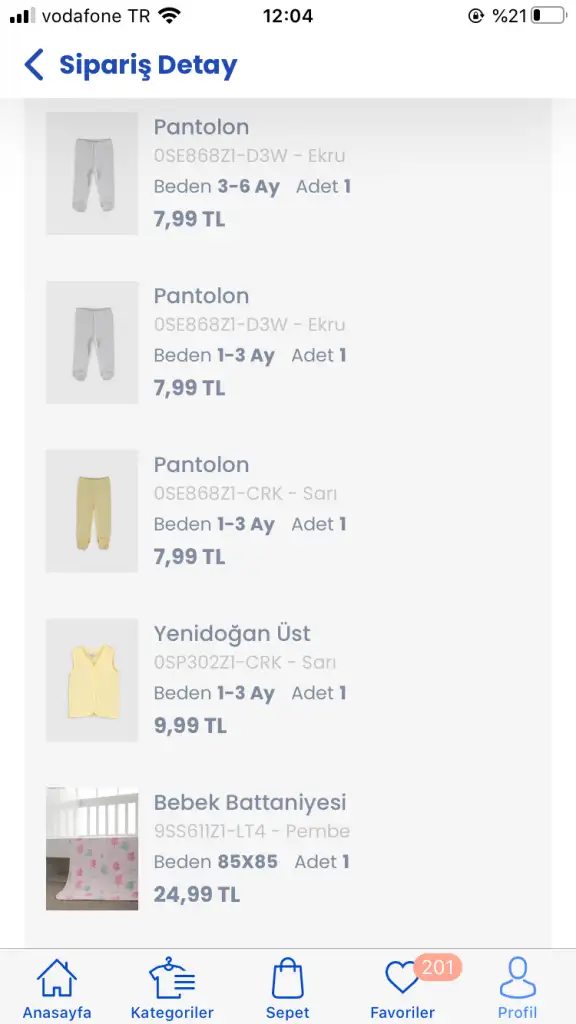Select the Bebek Battaniyesi product title
This screenshot has width=576, height=1024.
click(250, 803)
